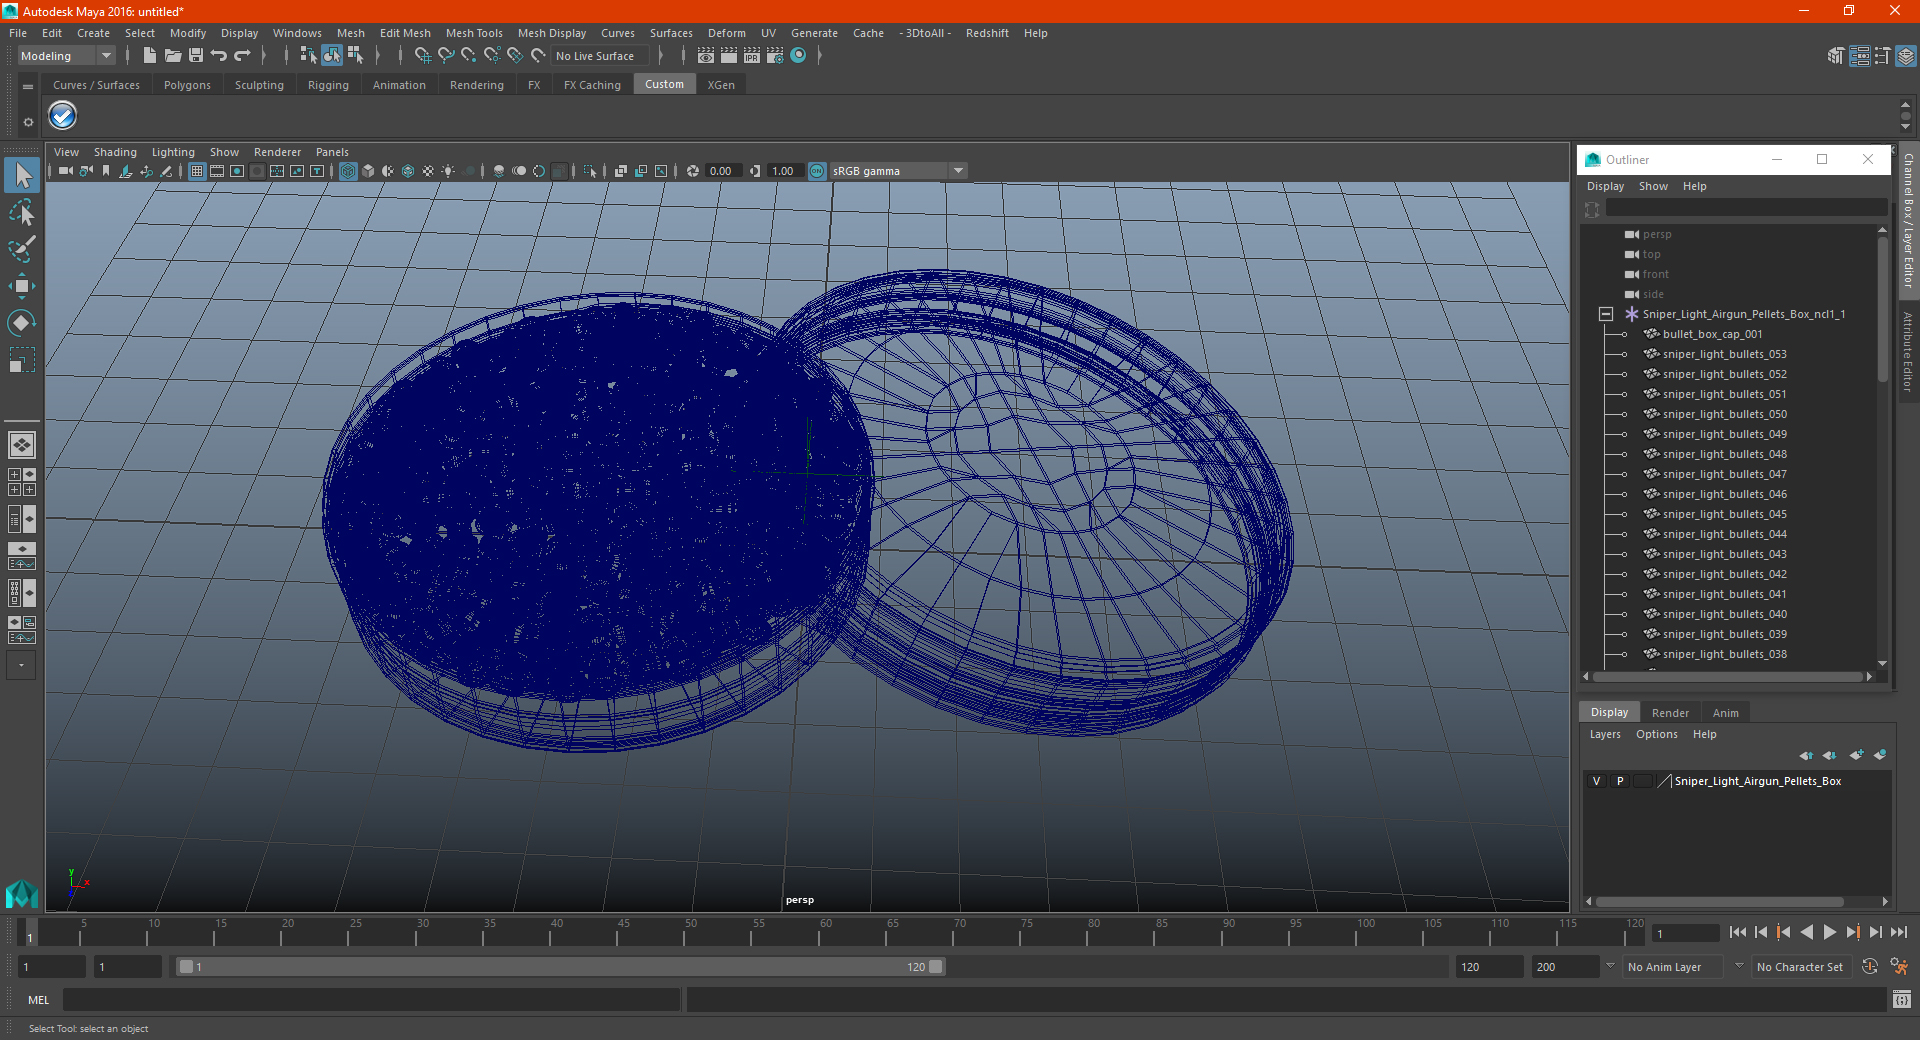Viewport: 1920px width, 1040px height.
Task: Open the Modeling menu set dropdown
Action: (x=66, y=56)
